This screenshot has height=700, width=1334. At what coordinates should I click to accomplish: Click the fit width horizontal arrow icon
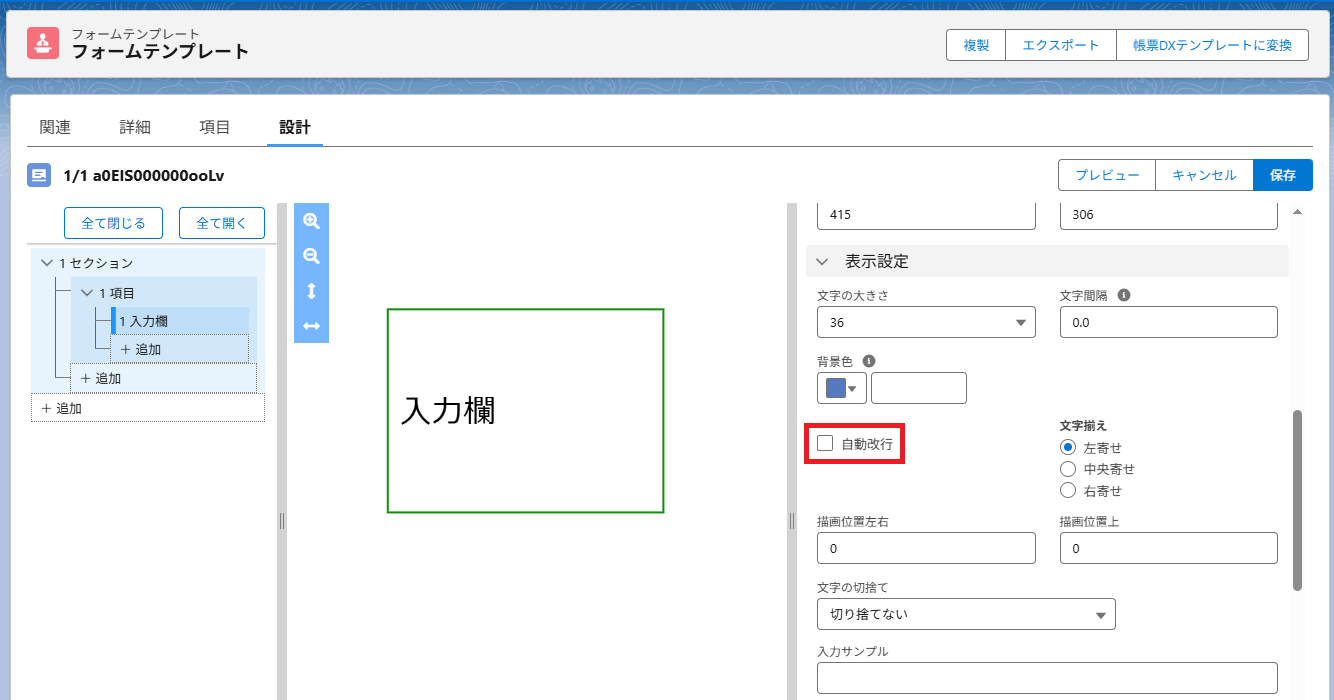[x=311, y=326]
